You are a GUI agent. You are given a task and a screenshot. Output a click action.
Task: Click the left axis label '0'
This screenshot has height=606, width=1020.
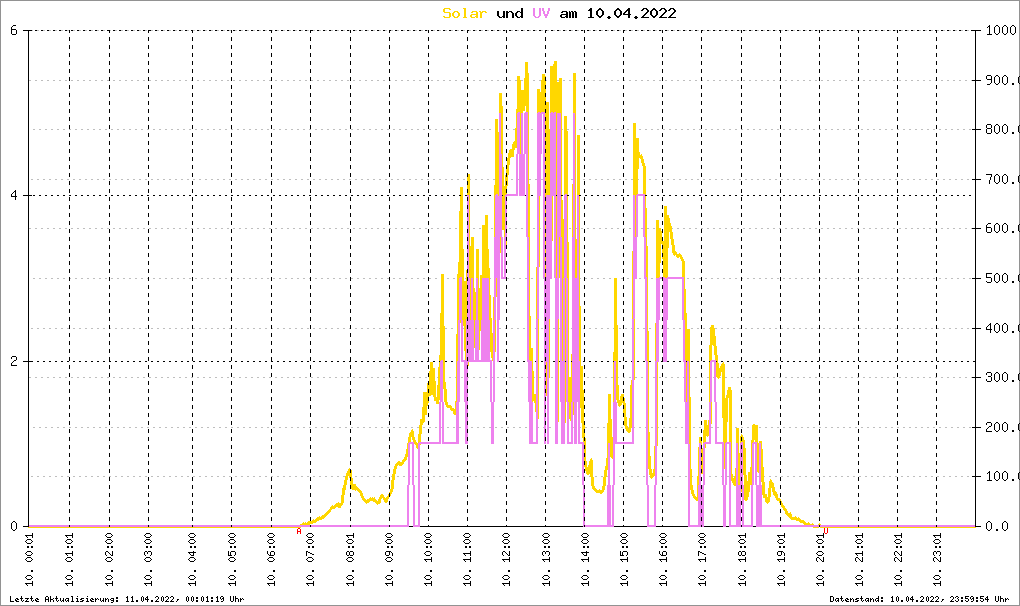14,527
